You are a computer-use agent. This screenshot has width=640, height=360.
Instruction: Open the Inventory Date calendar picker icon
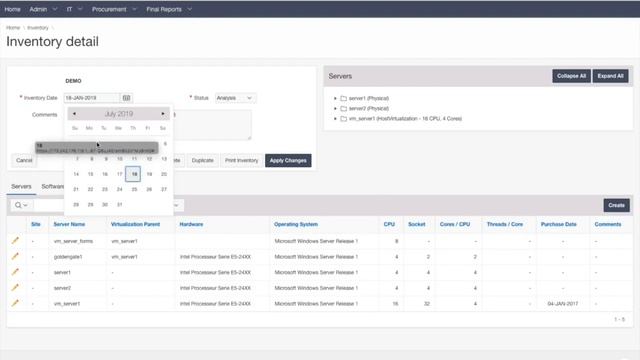127,98
